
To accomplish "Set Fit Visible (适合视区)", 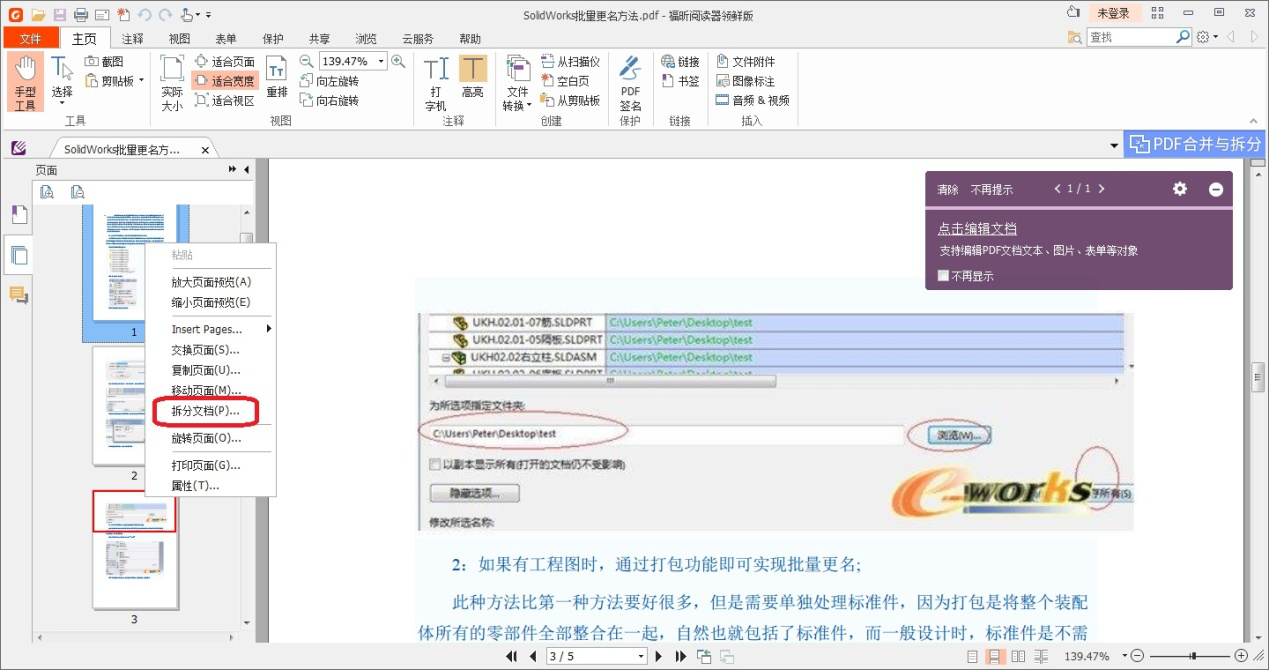I will pos(224,100).
